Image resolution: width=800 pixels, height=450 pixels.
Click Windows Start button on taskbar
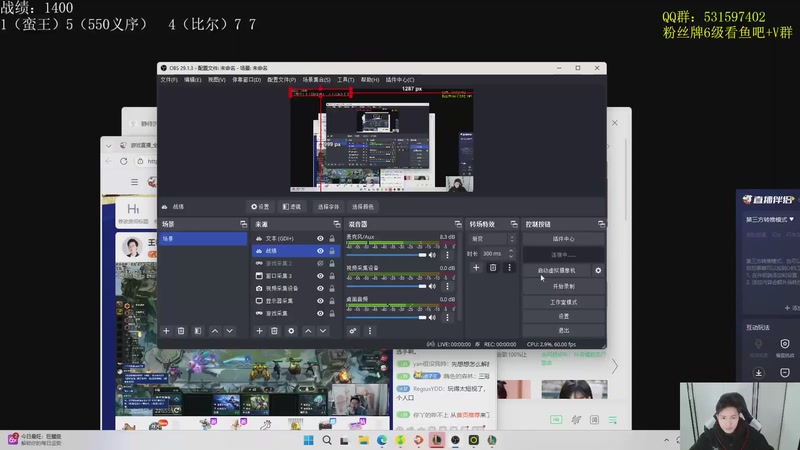click(x=309, y=440)
